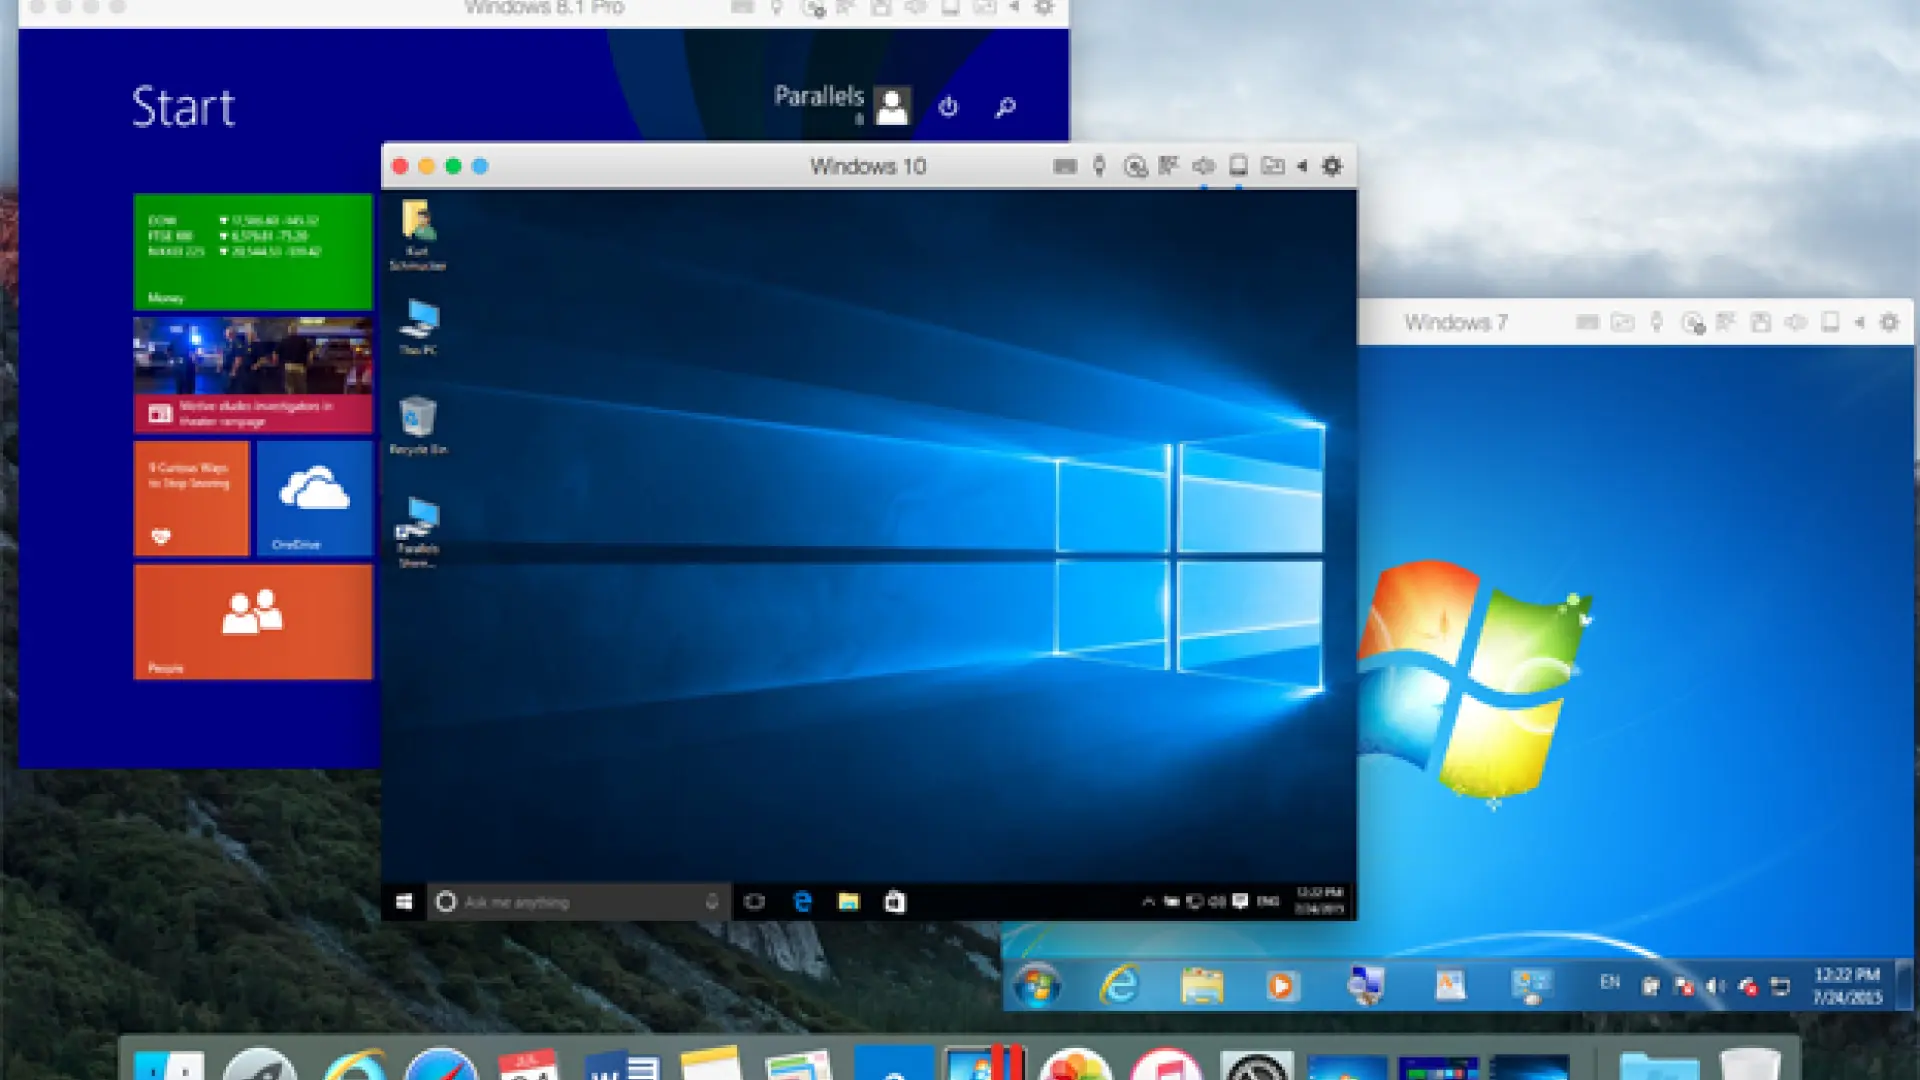The height and width of the screenshot is (1080, 1920).
Task: Click the power button on Windows 8.1 Start
Action: (x=948, y=106)
